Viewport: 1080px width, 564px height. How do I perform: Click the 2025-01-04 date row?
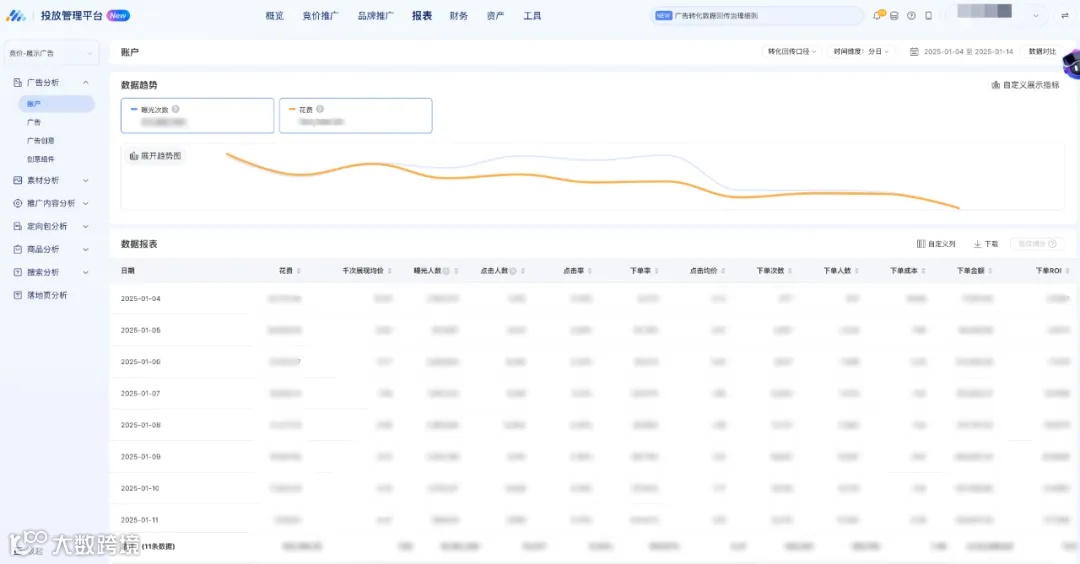pyautogui.click(x=141, y=298)
